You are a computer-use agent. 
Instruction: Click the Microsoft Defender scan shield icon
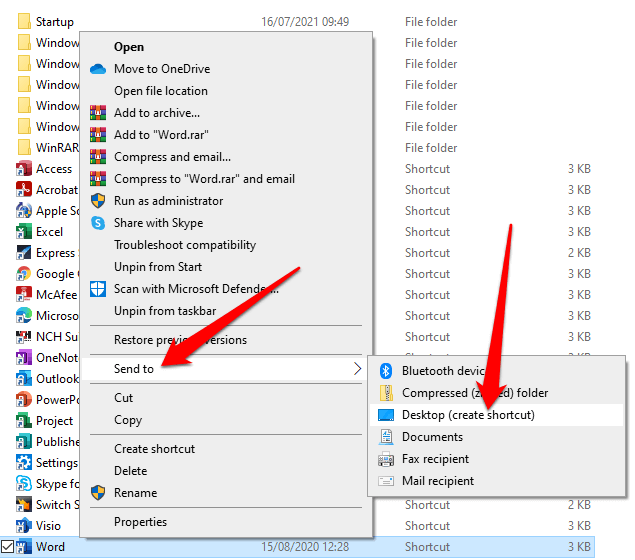[98, 289]
